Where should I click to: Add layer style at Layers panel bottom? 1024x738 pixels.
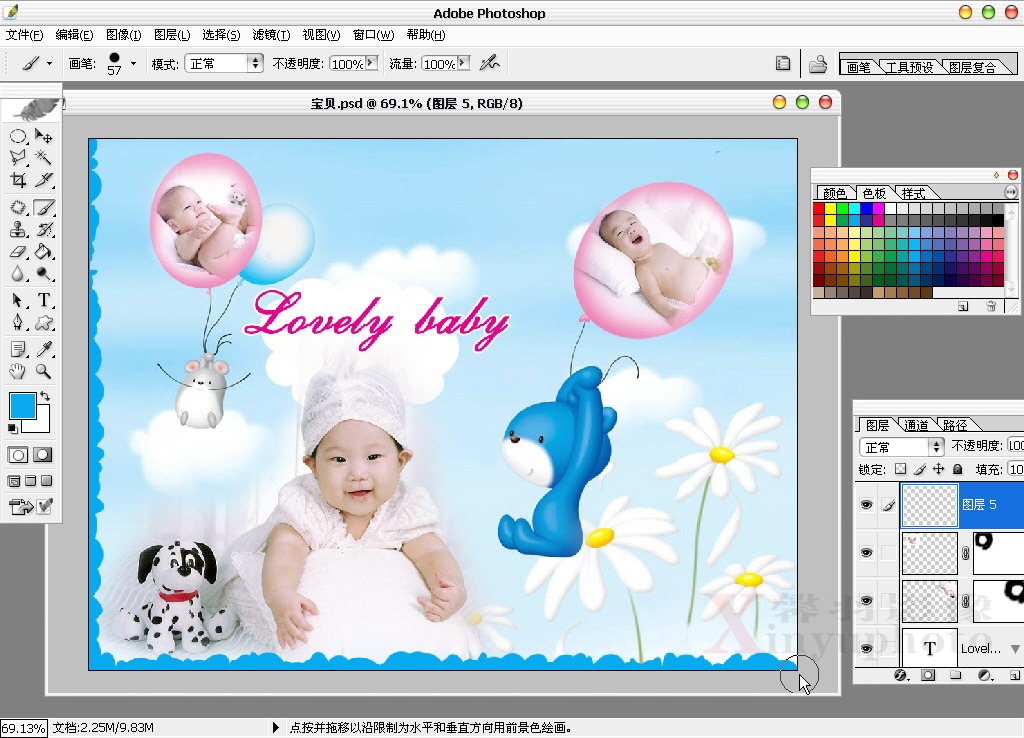tap(901, 675)
